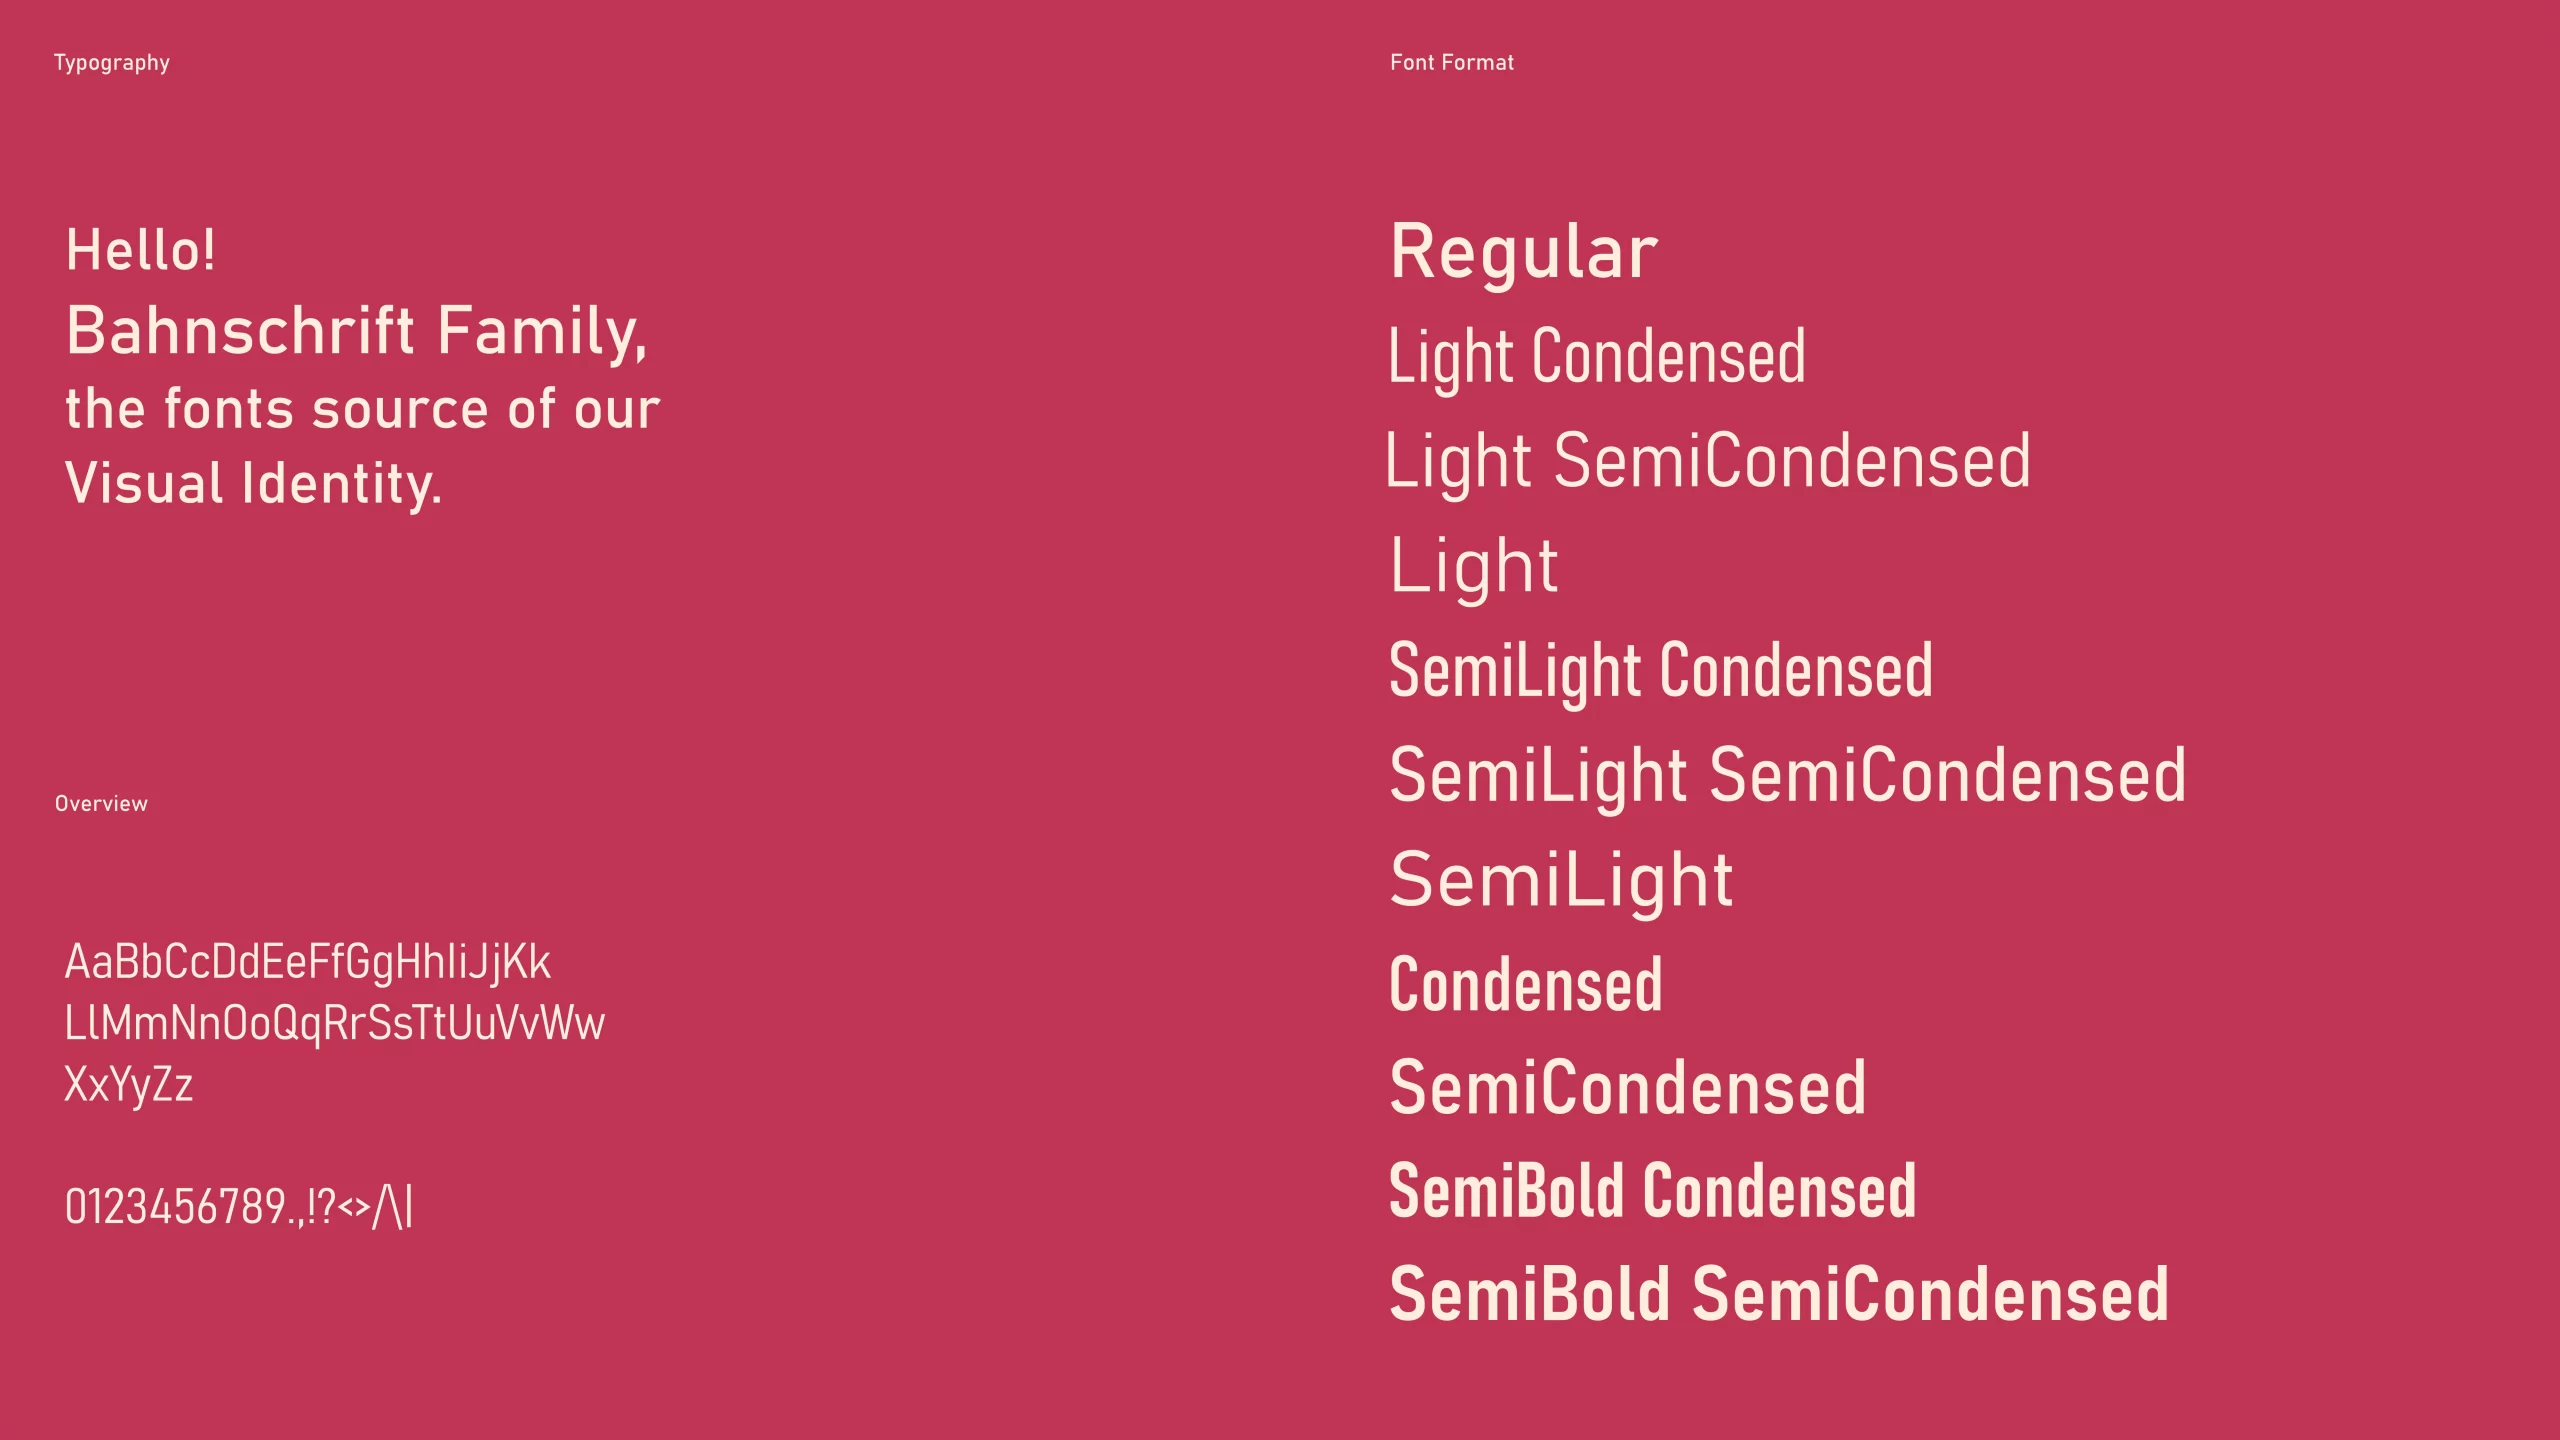Viewport: 2560px width, 1440px height.
Task: Select the SemiLight Condensed style sample
Action: [x=1661, y=673]
